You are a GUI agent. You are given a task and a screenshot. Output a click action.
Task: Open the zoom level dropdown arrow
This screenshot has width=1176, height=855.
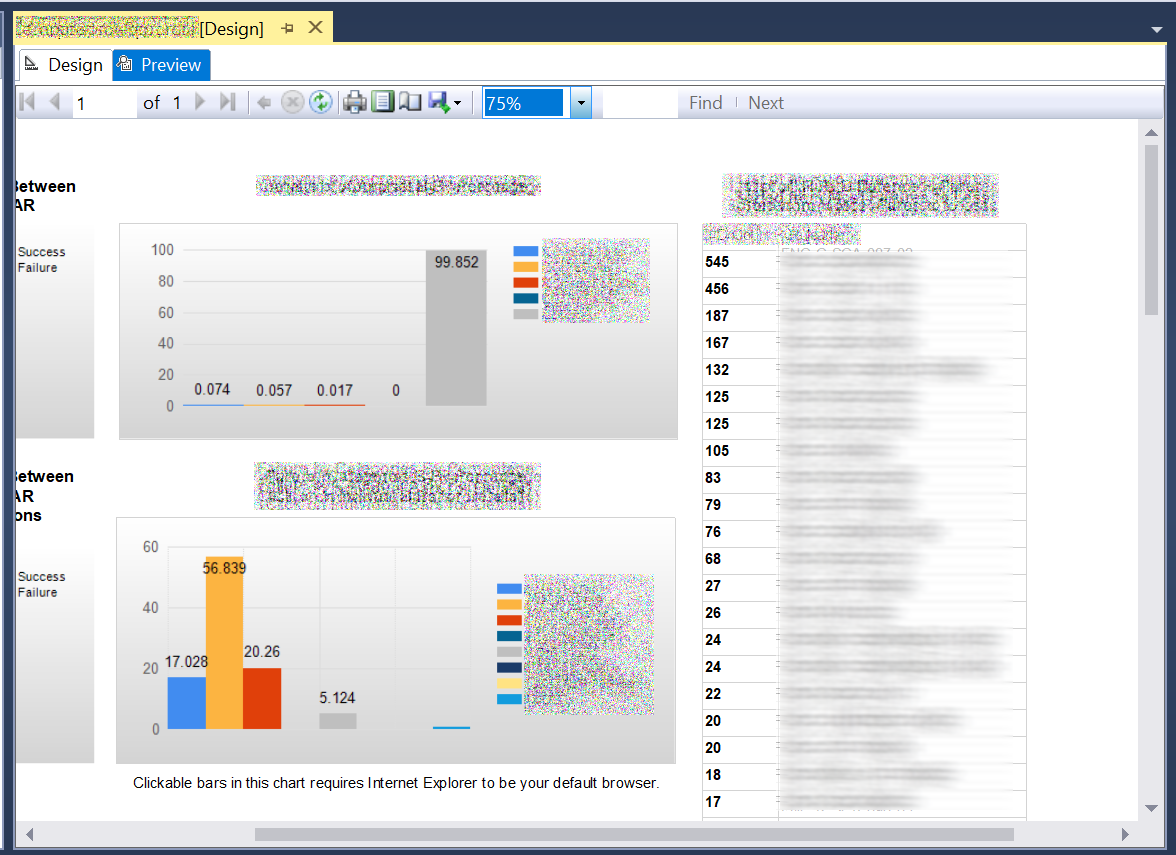click(581, 103)
